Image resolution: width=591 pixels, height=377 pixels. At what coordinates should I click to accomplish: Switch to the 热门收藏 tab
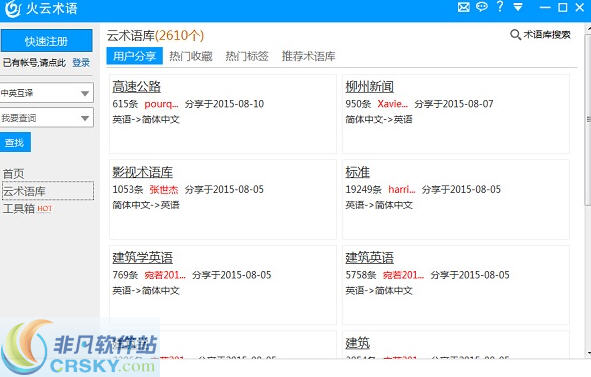(191, 56)
